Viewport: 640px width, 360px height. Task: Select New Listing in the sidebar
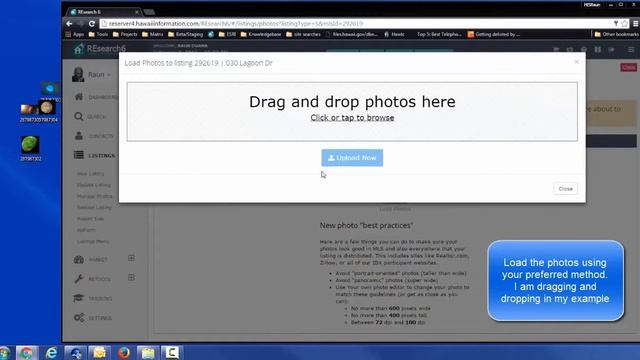point(90,173)
